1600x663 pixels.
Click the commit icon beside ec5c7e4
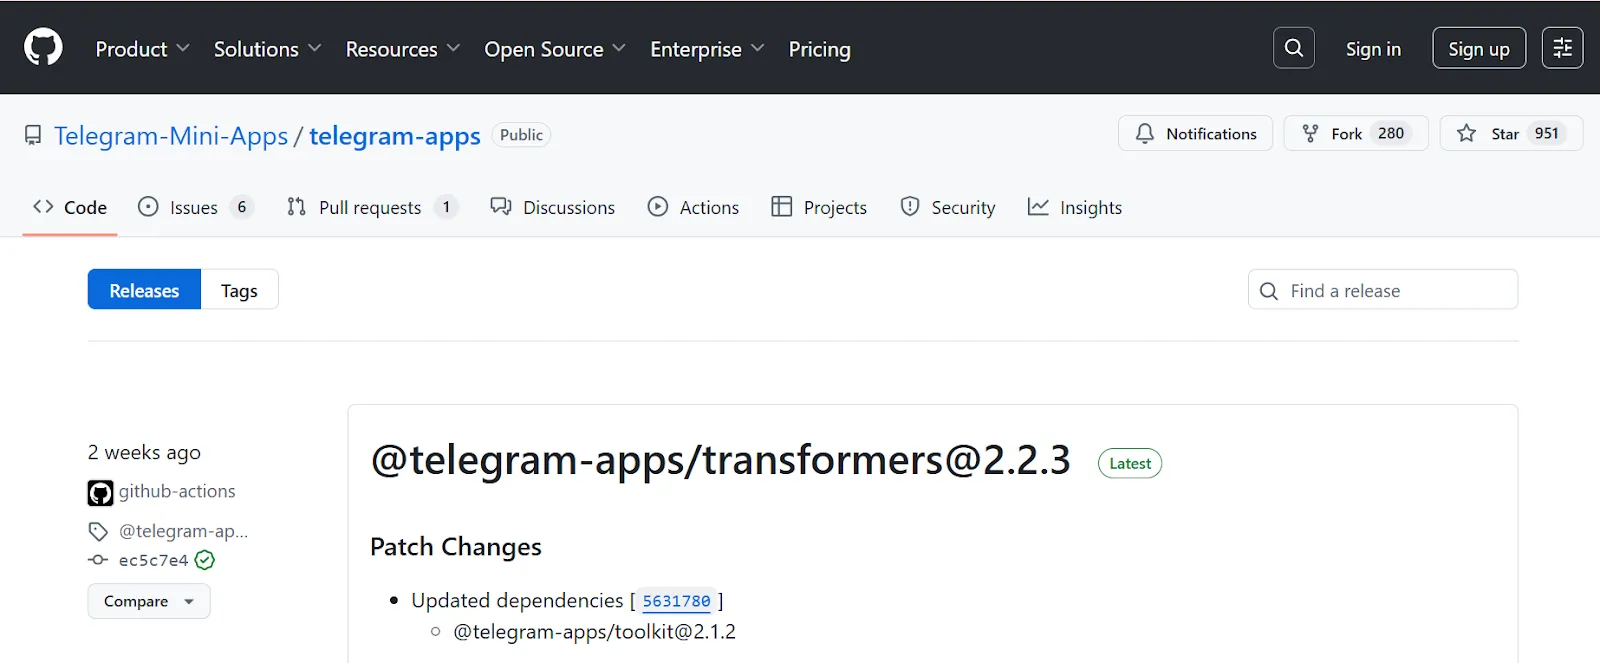click(x=98, y=560)
